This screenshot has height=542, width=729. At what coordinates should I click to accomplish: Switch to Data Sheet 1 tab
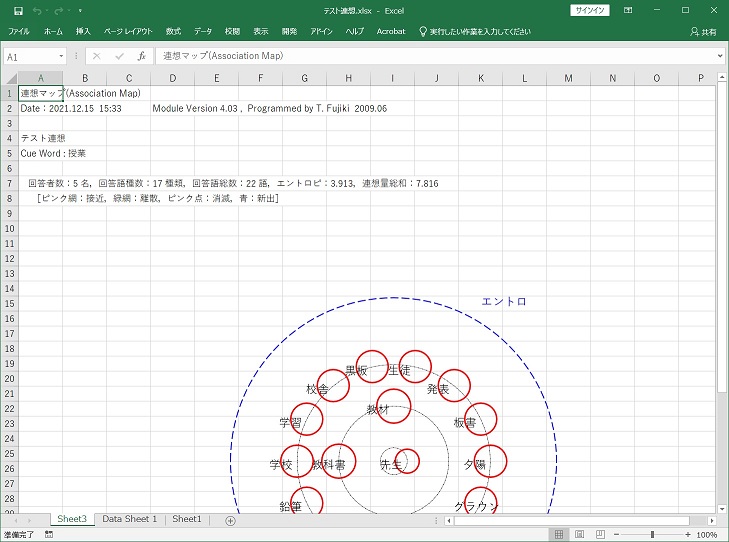pos(129,520)
